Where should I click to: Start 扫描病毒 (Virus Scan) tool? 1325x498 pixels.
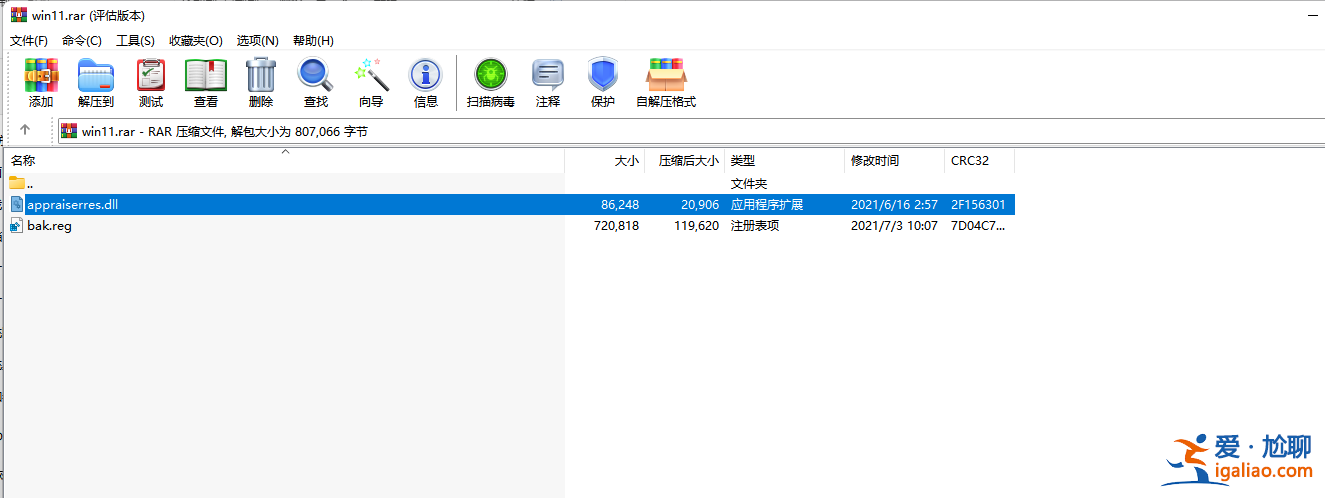[490, 76]
